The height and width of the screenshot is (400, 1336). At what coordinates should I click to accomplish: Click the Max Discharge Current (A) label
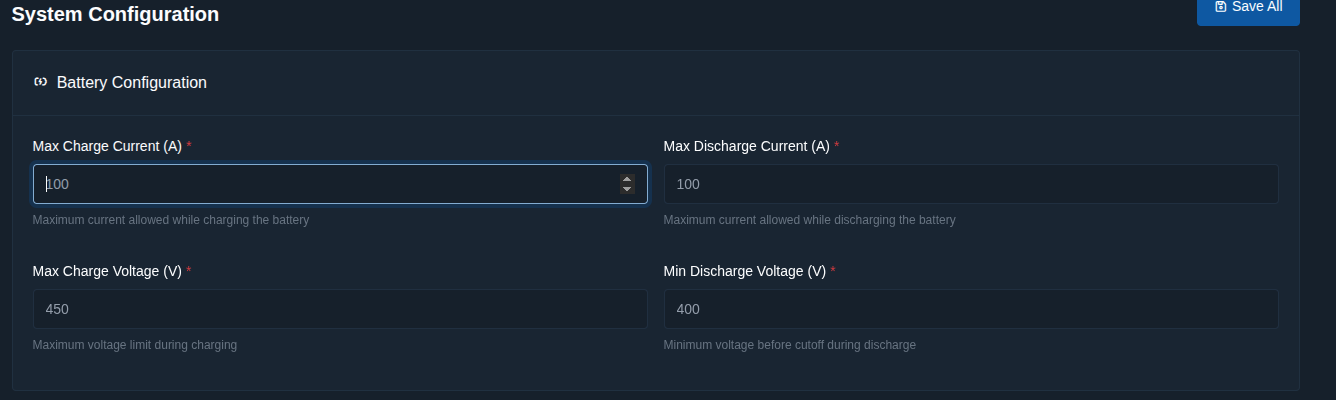746,146
